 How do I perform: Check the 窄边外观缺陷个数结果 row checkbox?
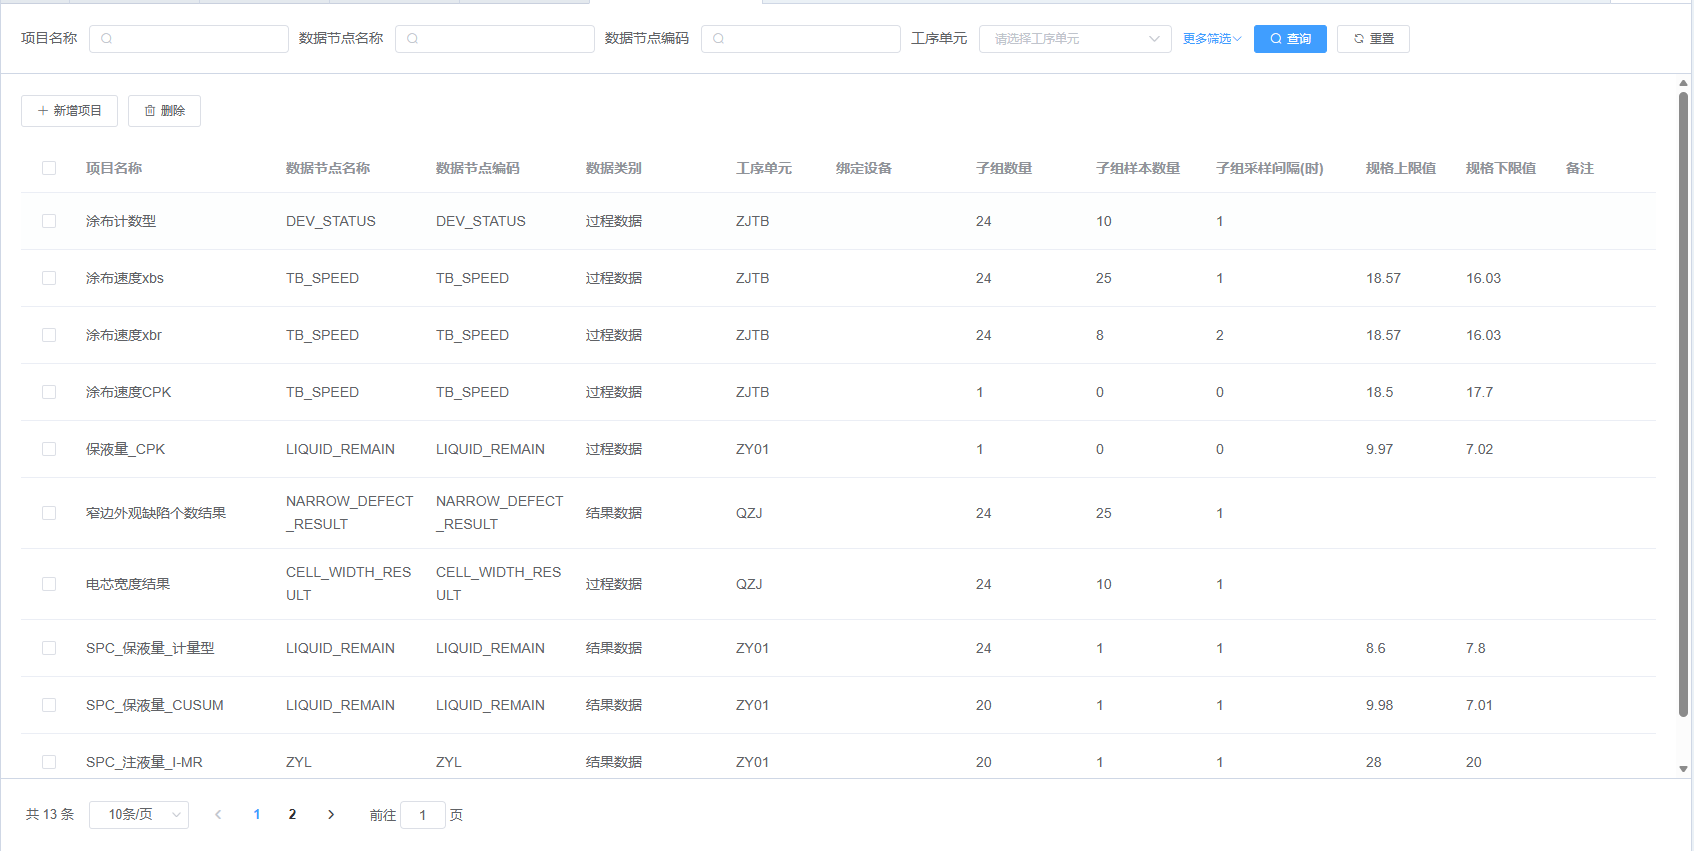point(49,513)
